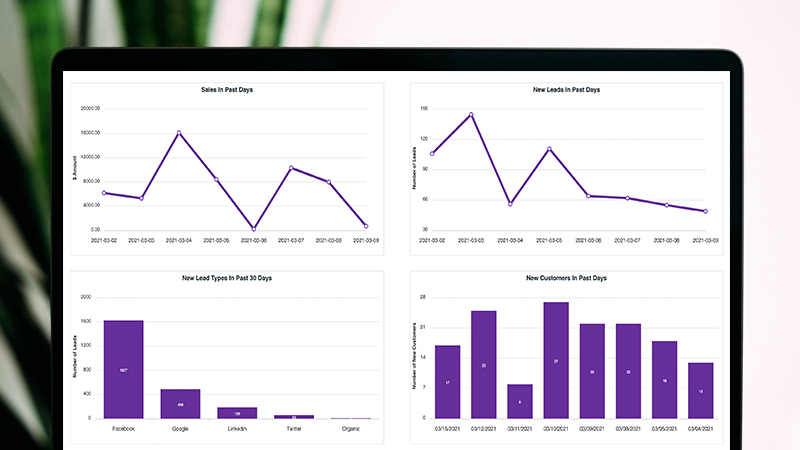Click the 'Sales In Past Days' chart title
800x450 pixels.
227,90
